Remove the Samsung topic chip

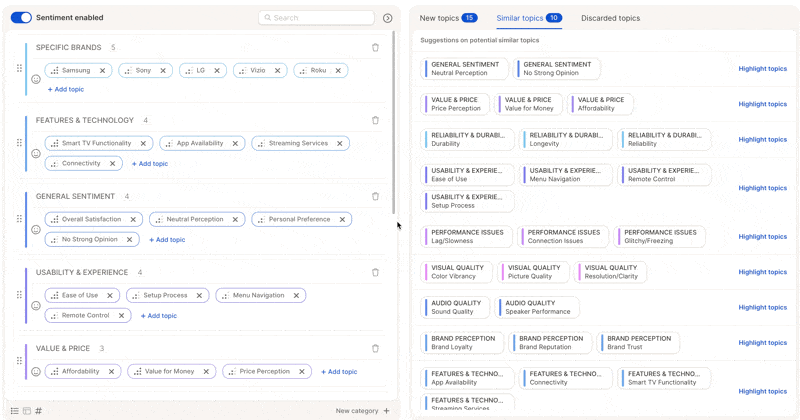pyautogui.click(x=102, y=71)
